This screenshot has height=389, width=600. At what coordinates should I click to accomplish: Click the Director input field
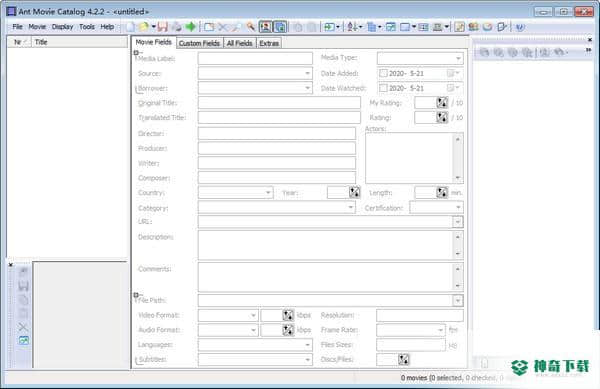click(x=277, y=133)
